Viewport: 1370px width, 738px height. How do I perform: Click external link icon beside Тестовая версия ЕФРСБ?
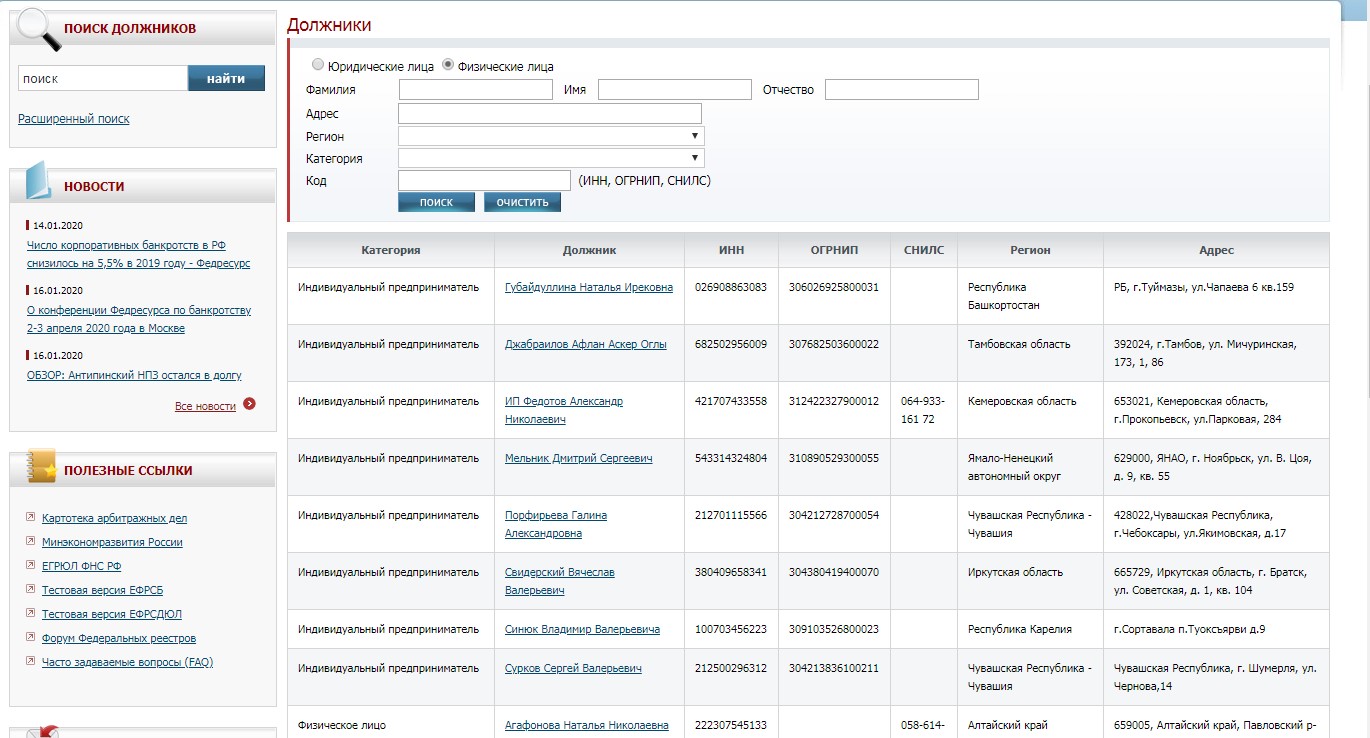point(32,590)
